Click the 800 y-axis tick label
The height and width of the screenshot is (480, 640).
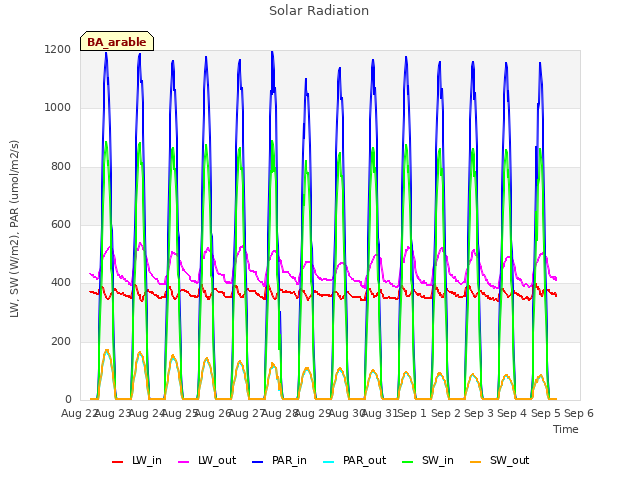pos(61,167)
